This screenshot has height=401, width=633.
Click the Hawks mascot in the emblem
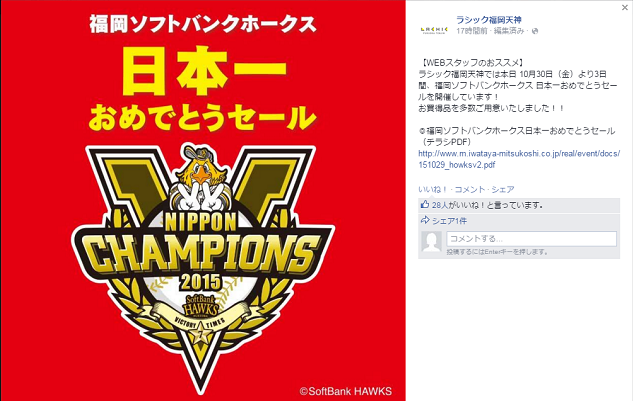pyautogui.click(x=201, y=178)
